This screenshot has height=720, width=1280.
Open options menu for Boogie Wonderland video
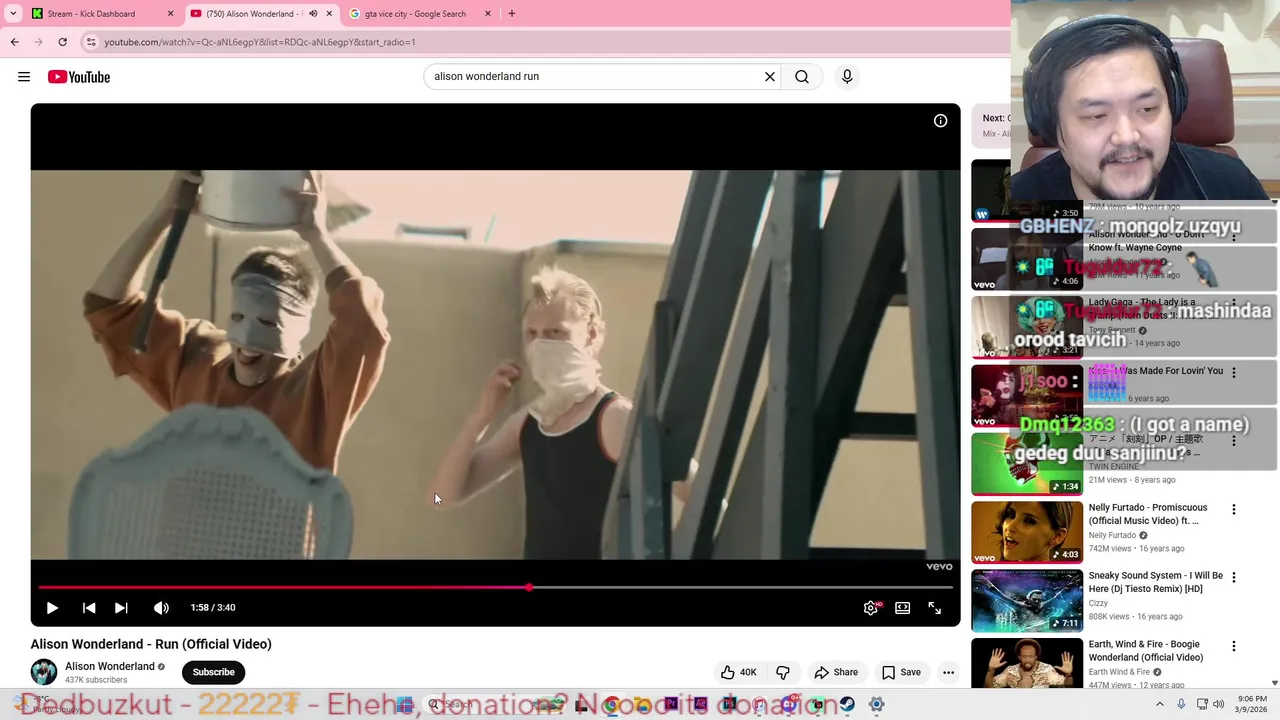tap(1233, 646)
